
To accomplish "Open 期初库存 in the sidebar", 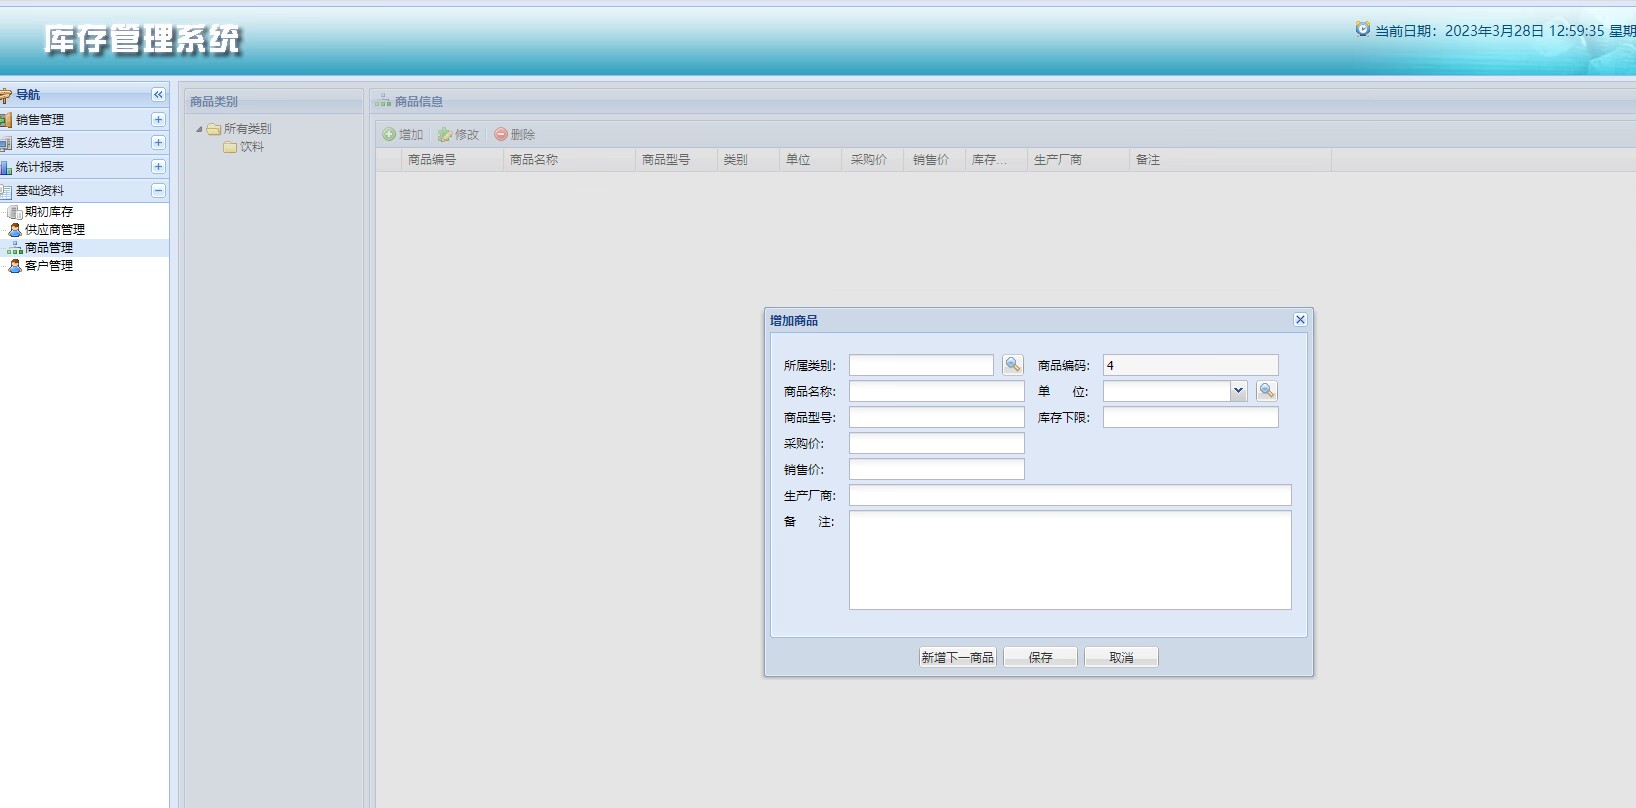I will 48,212.
